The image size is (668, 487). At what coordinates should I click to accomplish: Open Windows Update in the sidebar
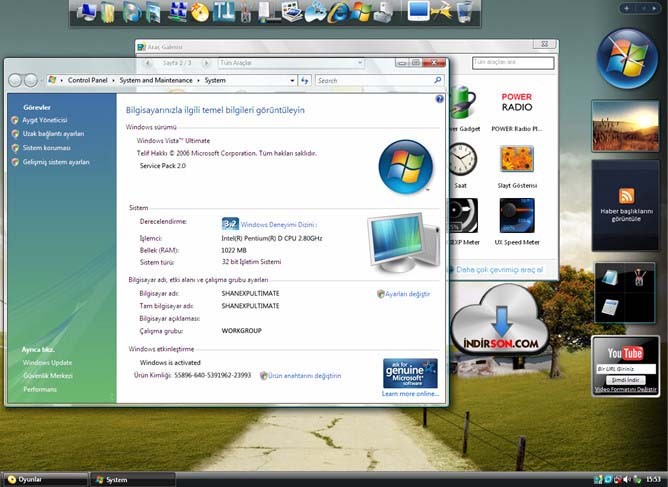pos(47,363)
